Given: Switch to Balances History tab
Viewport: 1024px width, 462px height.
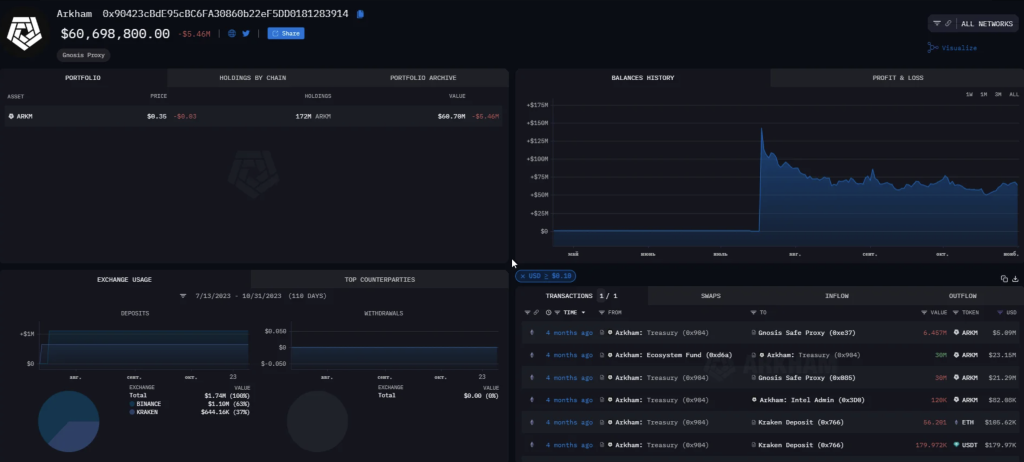Looking at the screenshot, I should click(643, 78).
